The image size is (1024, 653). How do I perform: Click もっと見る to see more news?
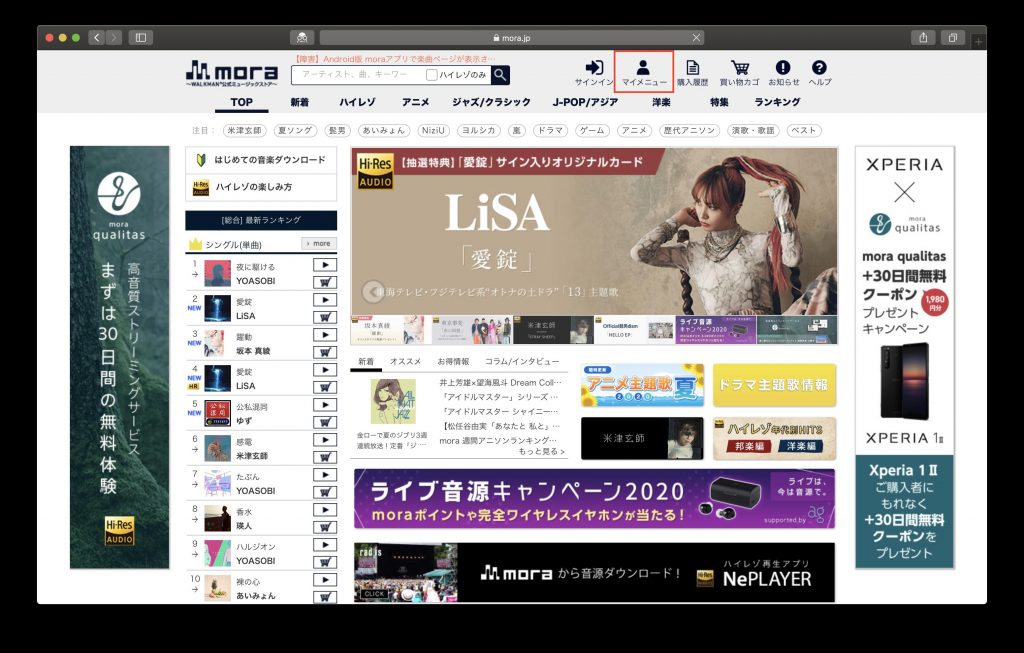coord(541,451)
